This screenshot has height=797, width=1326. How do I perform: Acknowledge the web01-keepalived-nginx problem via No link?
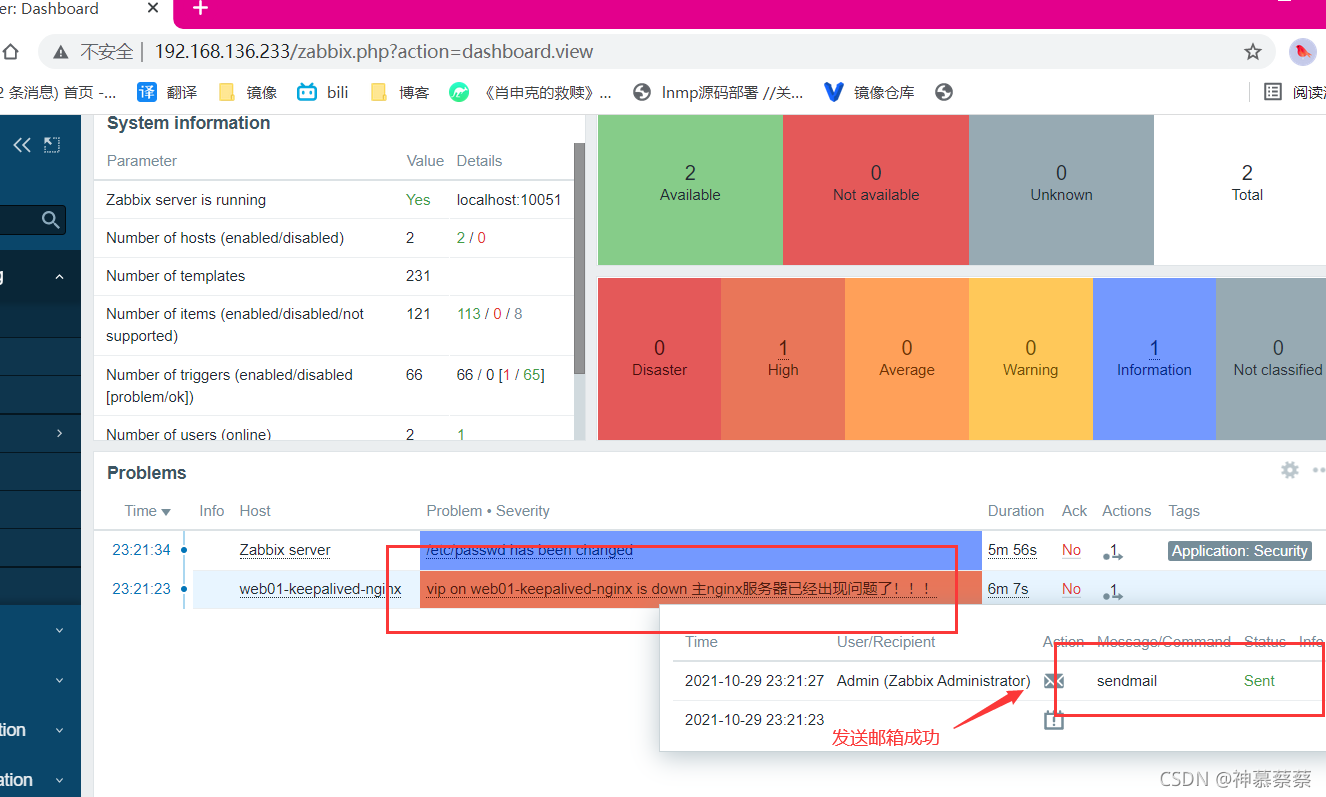pos(1071,589)
